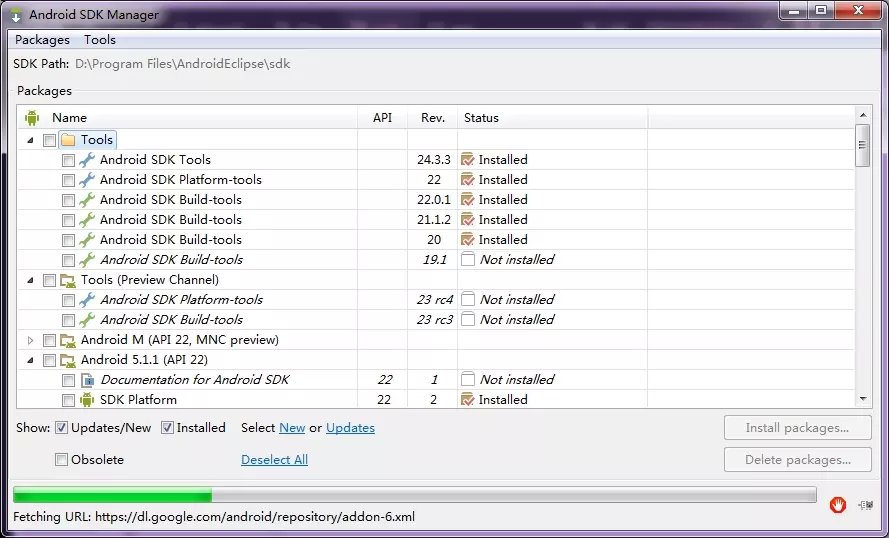Open the log window icon at bottom right
Screen dimensions: 889x538
tap(865, 505)
